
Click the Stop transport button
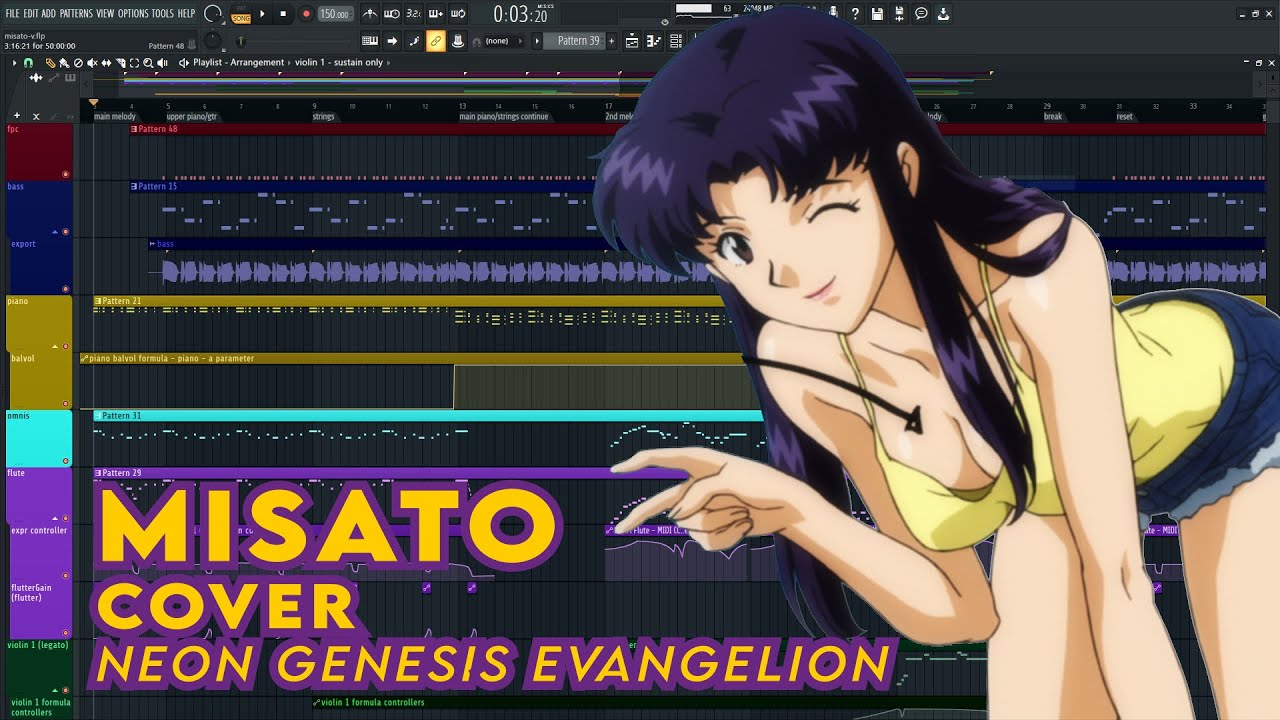pyautogui.click(x=284, y=14)
